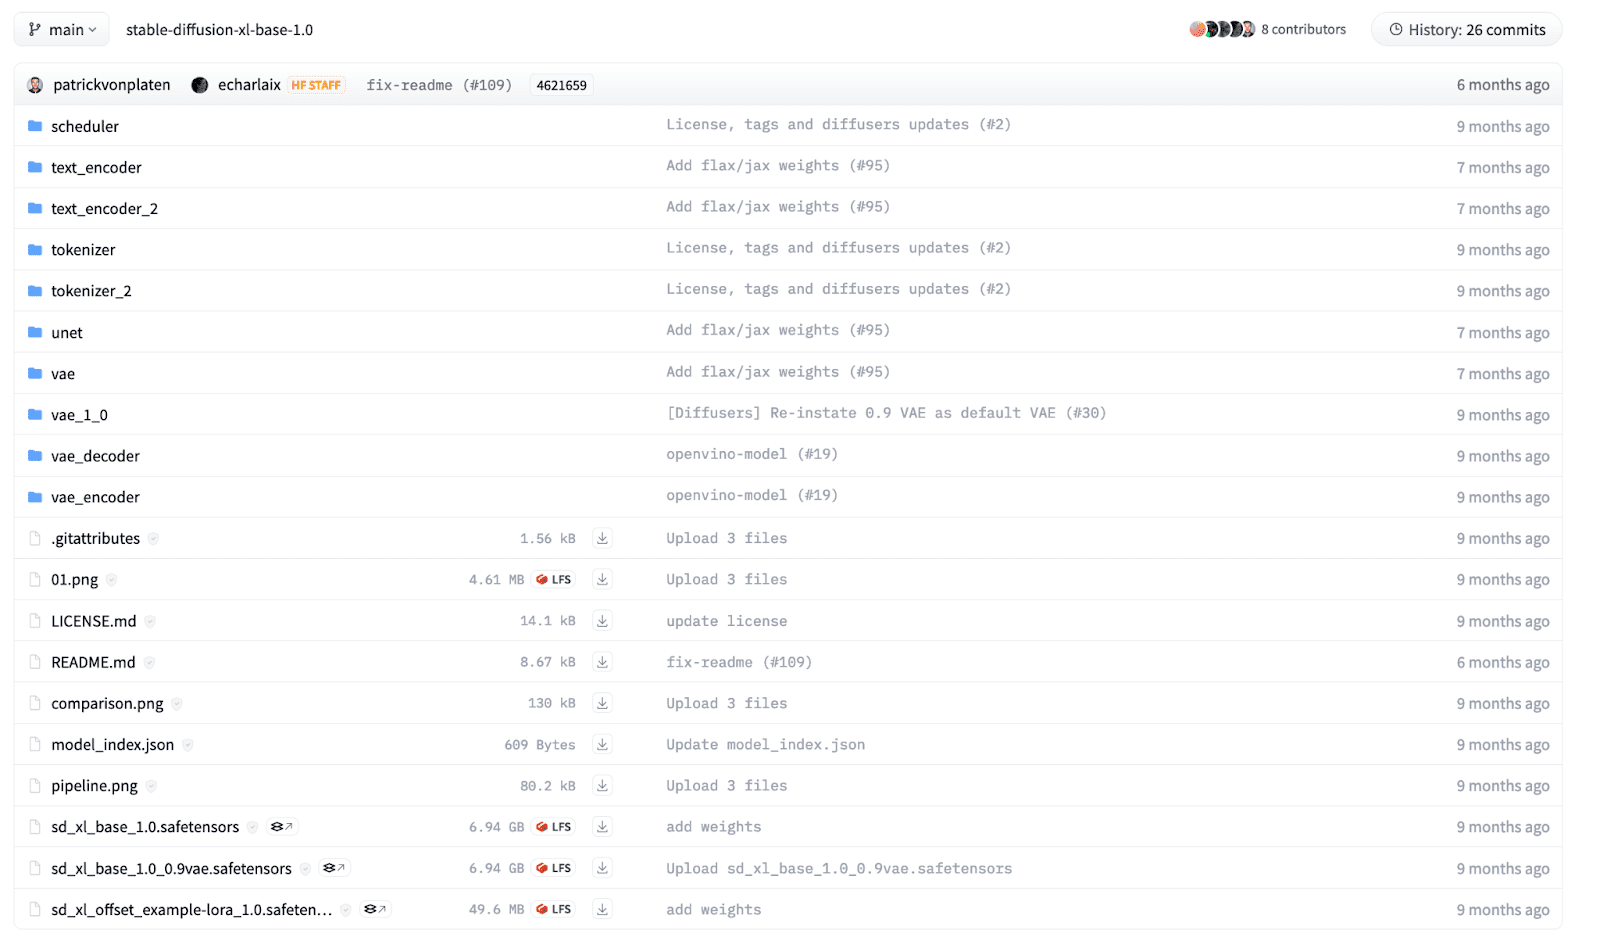
Task: Open the text_encoder folder
Action: (x=96, y=167)
